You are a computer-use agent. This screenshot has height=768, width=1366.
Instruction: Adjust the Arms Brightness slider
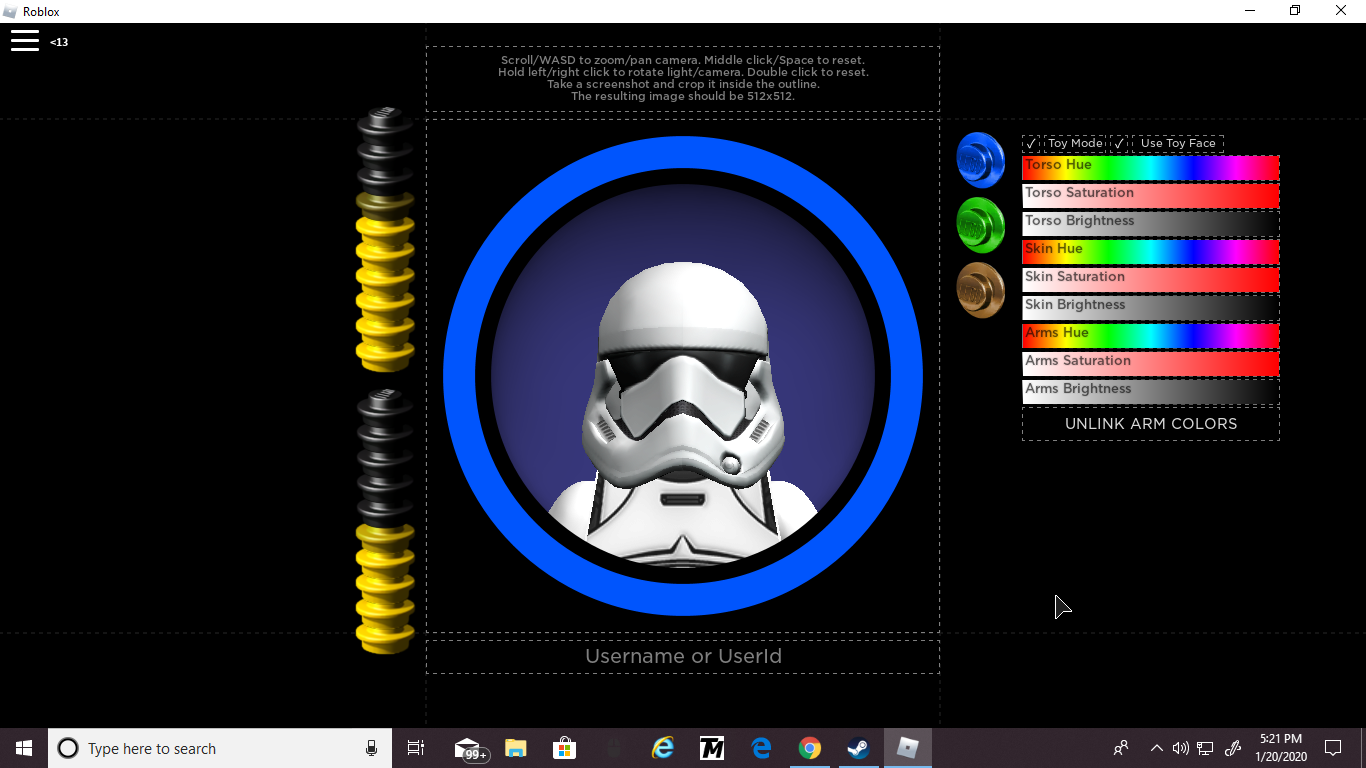(1150, 391)
